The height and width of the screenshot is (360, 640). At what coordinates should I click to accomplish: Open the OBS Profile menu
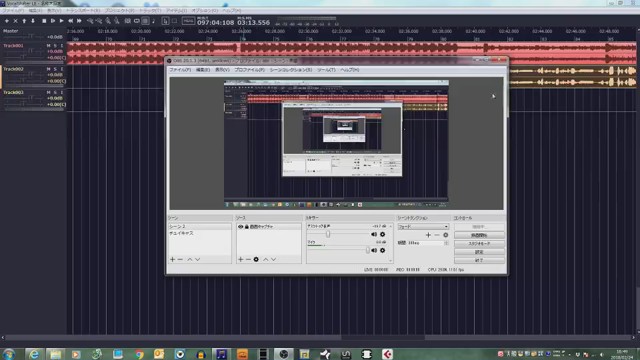(249, 70)
